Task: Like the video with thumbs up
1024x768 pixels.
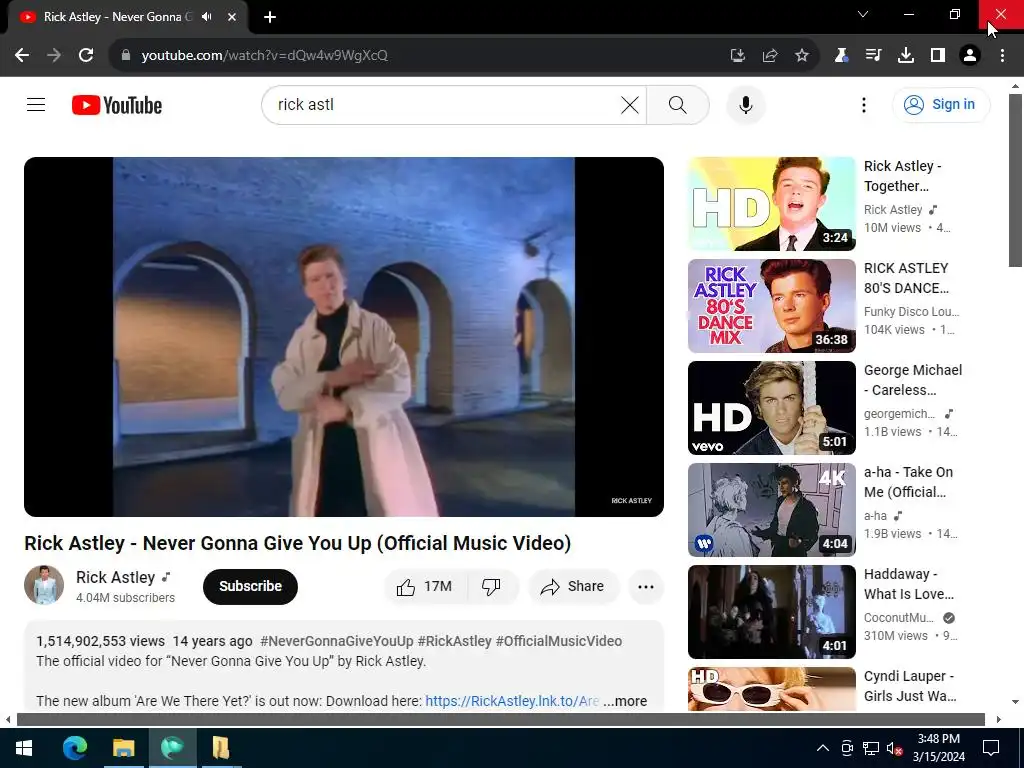Action: [x=425, y=586]
